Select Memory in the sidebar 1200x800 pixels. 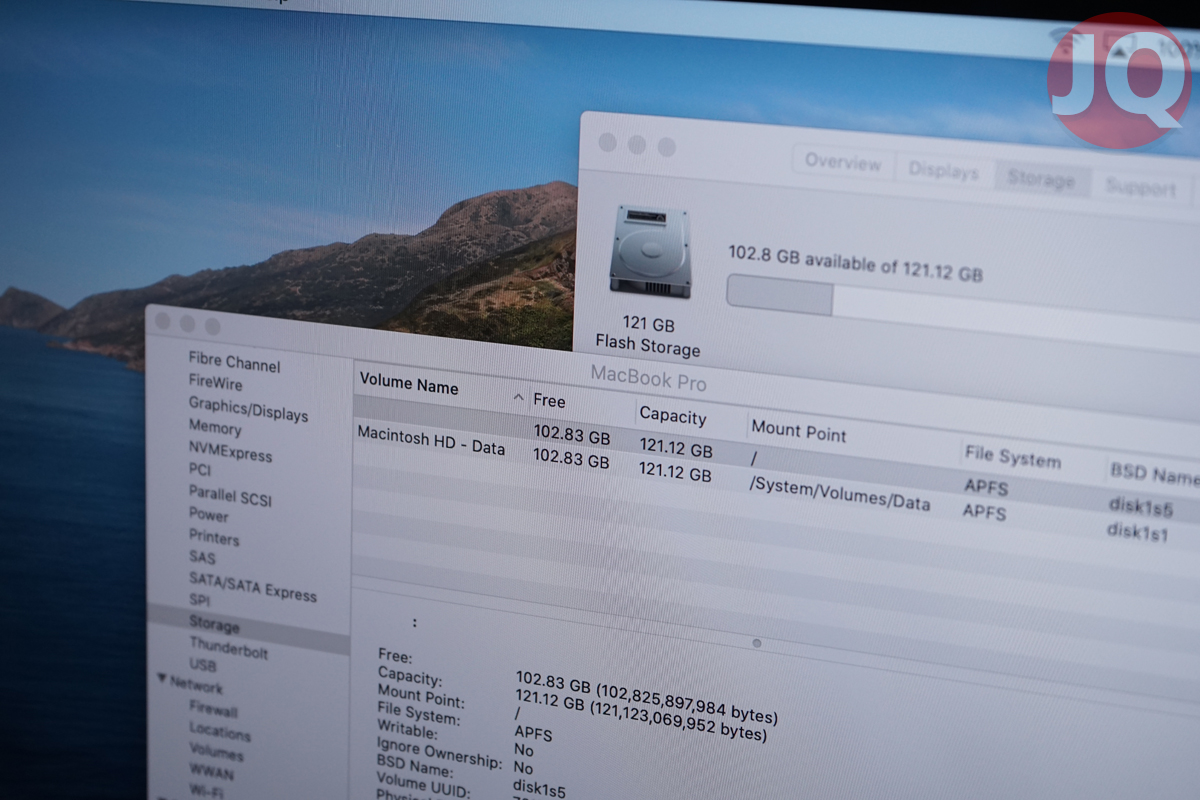tap(215, 427)
